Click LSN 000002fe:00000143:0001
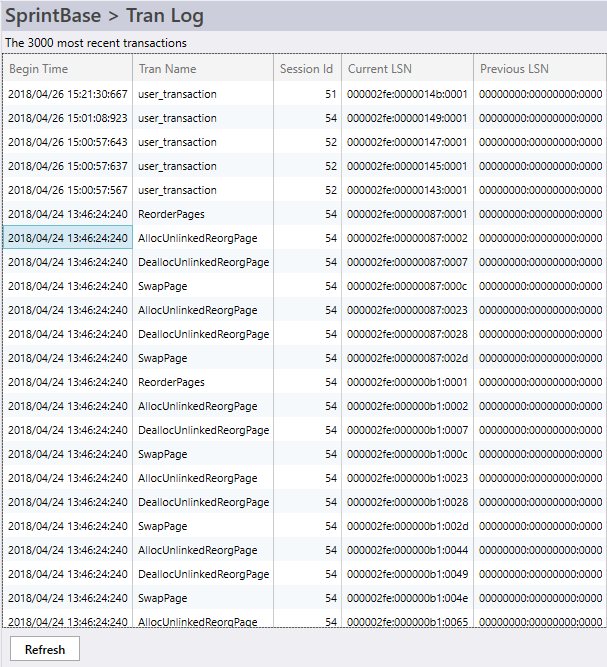 pos(407,190)
